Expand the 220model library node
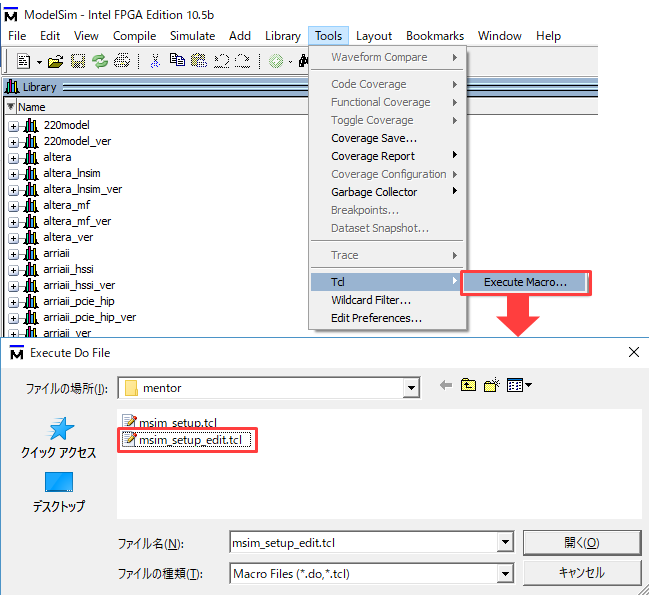649x595 pixels. point(13,126)
